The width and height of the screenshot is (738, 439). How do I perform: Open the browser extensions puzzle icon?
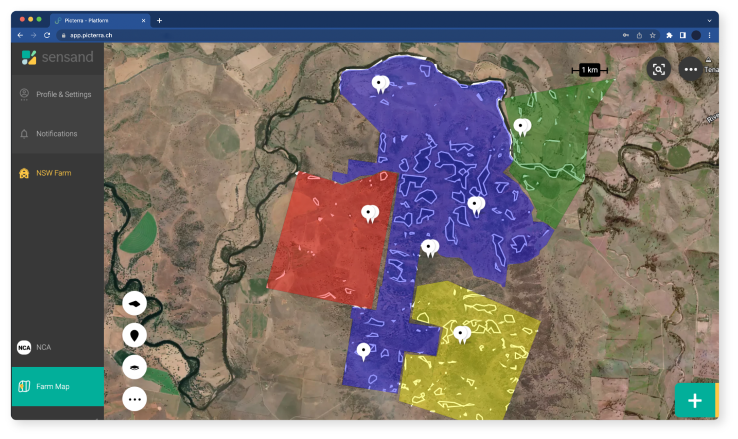tap(669, 35)
